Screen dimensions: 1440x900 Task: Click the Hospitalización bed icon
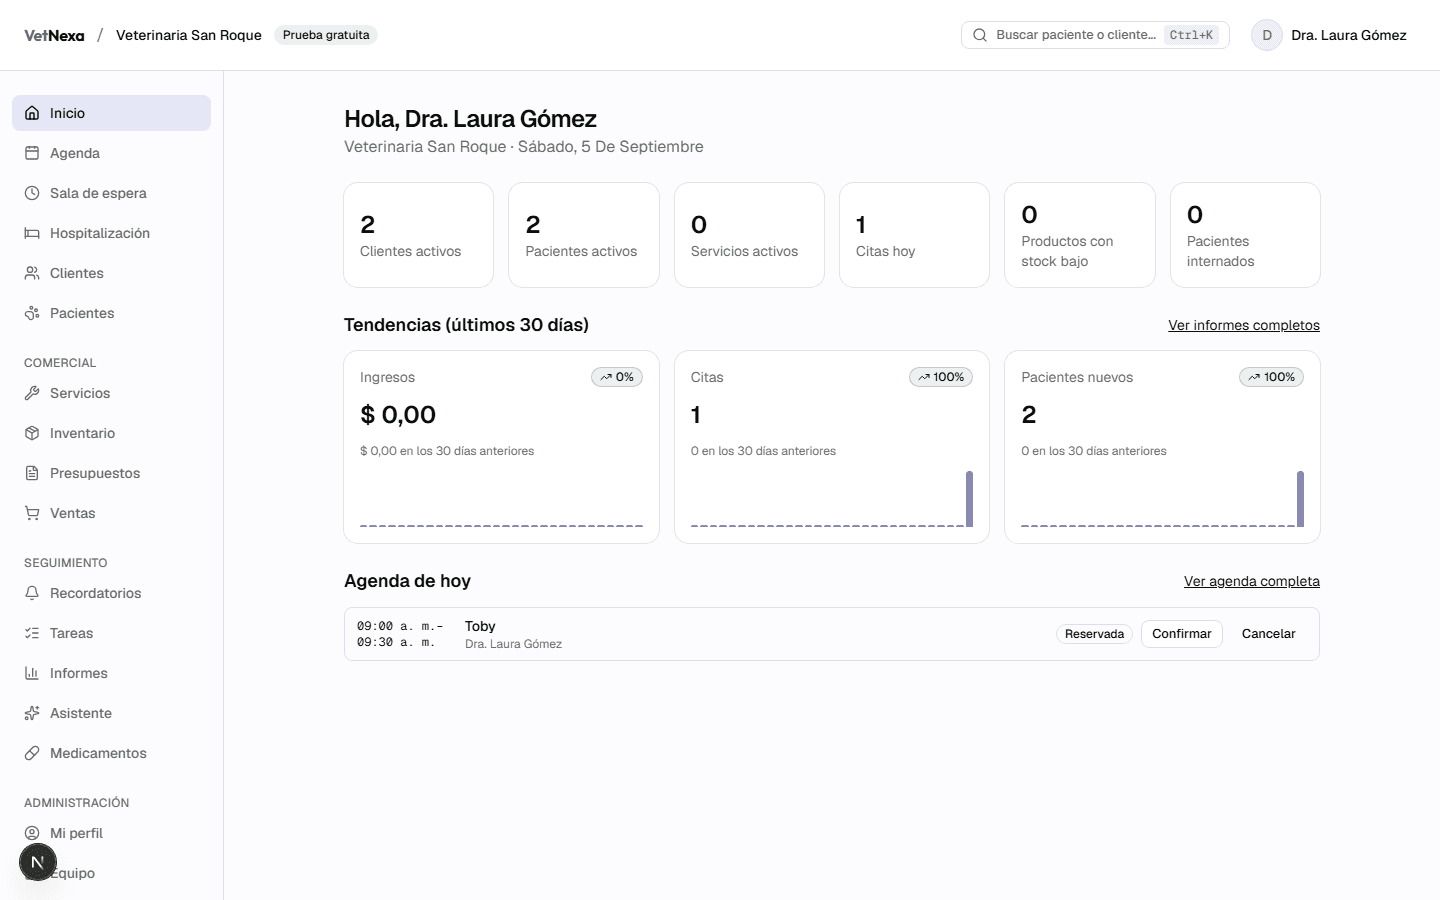tap(32, 233)
